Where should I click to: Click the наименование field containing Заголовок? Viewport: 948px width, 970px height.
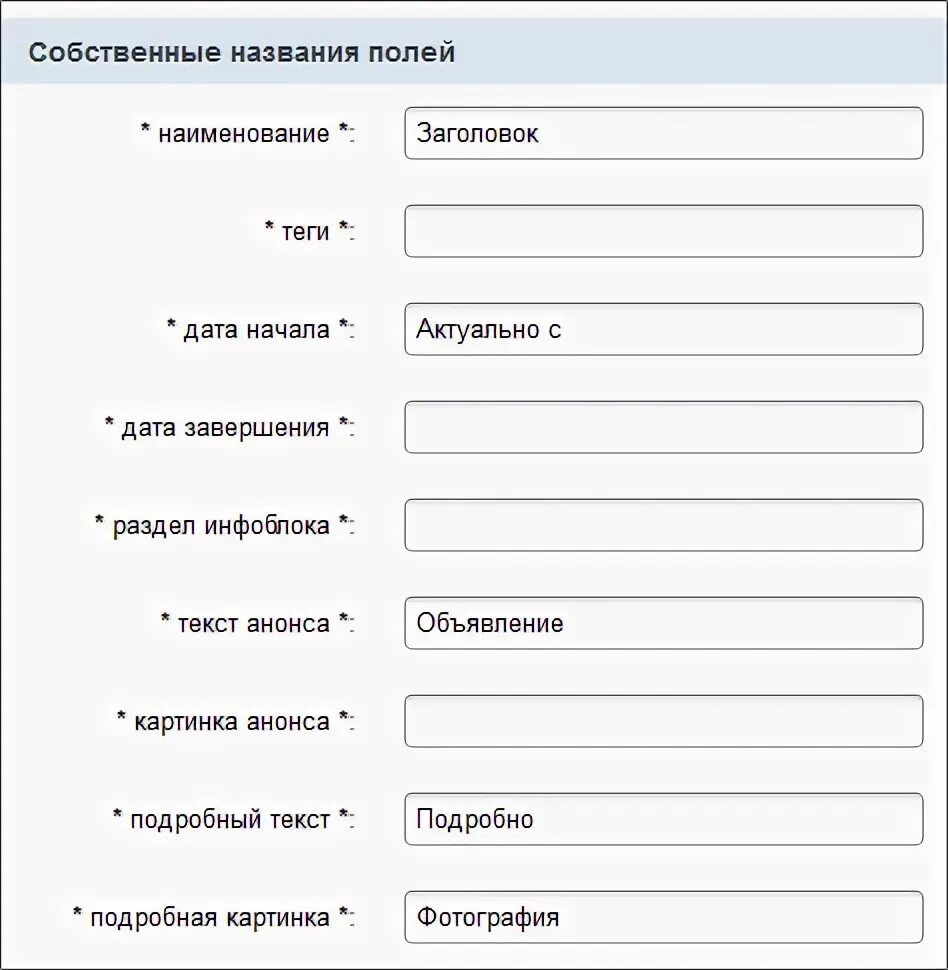point(663,133)
